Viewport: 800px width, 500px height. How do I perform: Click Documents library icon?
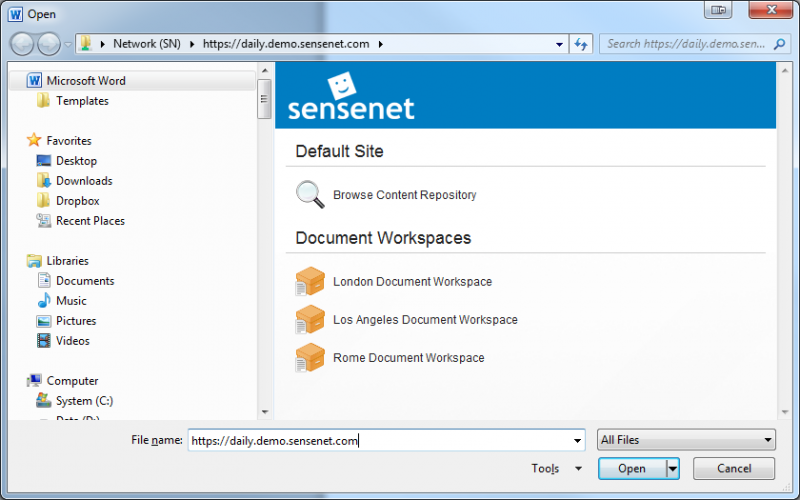(x=44, y=280)
